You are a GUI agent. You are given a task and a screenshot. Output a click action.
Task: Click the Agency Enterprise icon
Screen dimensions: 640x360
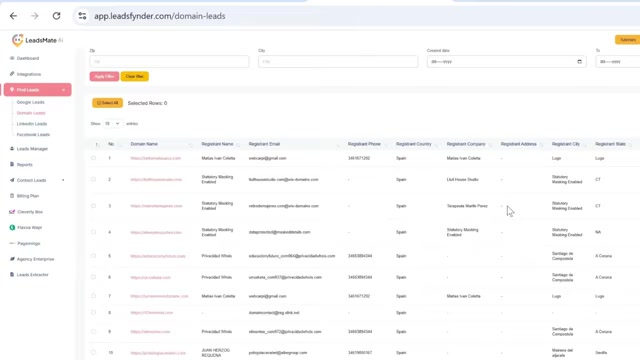pyautogui.click(x=12, y=259)
